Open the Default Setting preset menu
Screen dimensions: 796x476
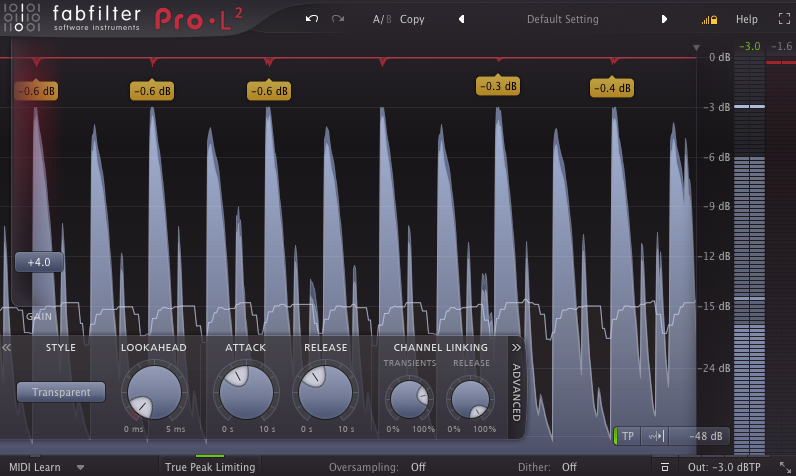point(562,19)
